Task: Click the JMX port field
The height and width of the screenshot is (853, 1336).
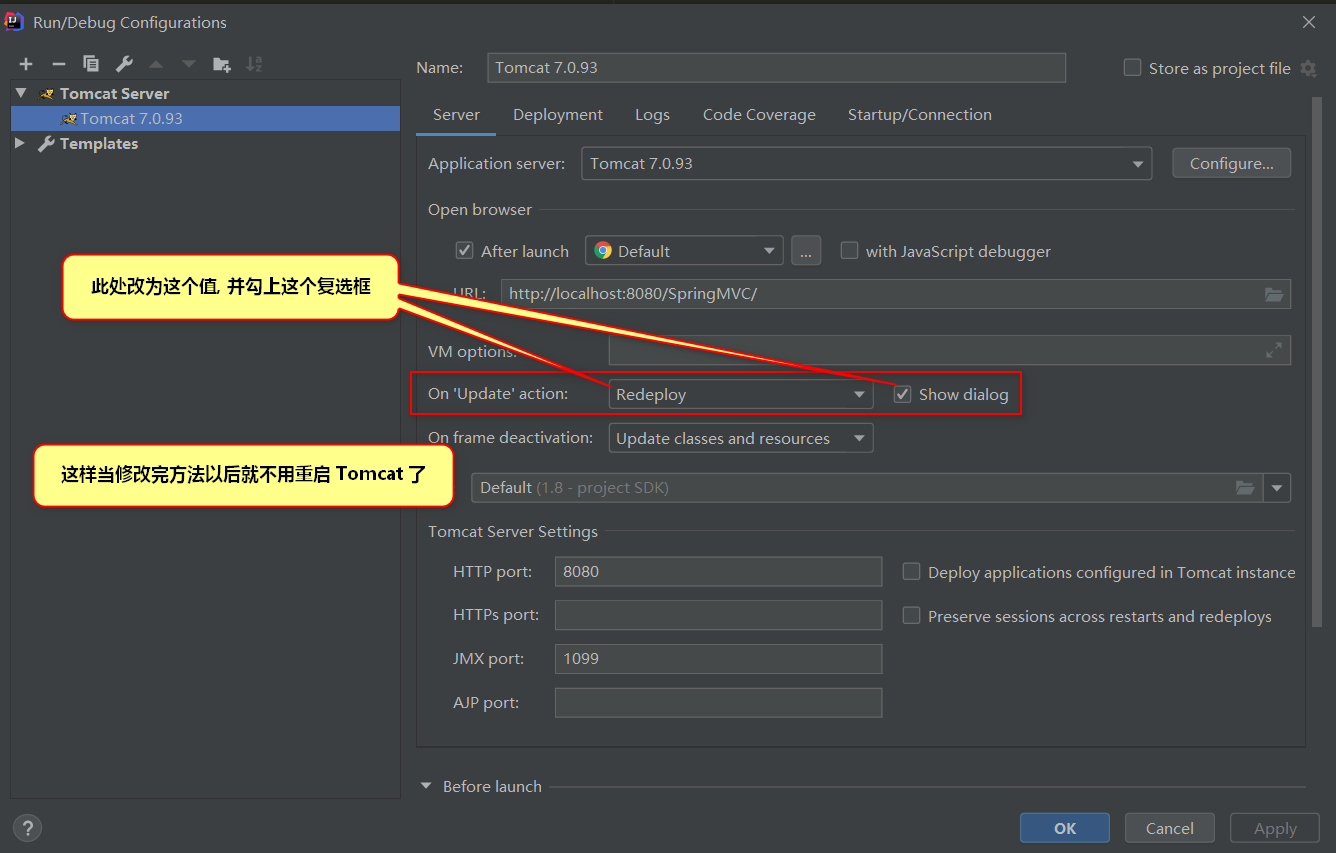Action: tap(718, 658)
